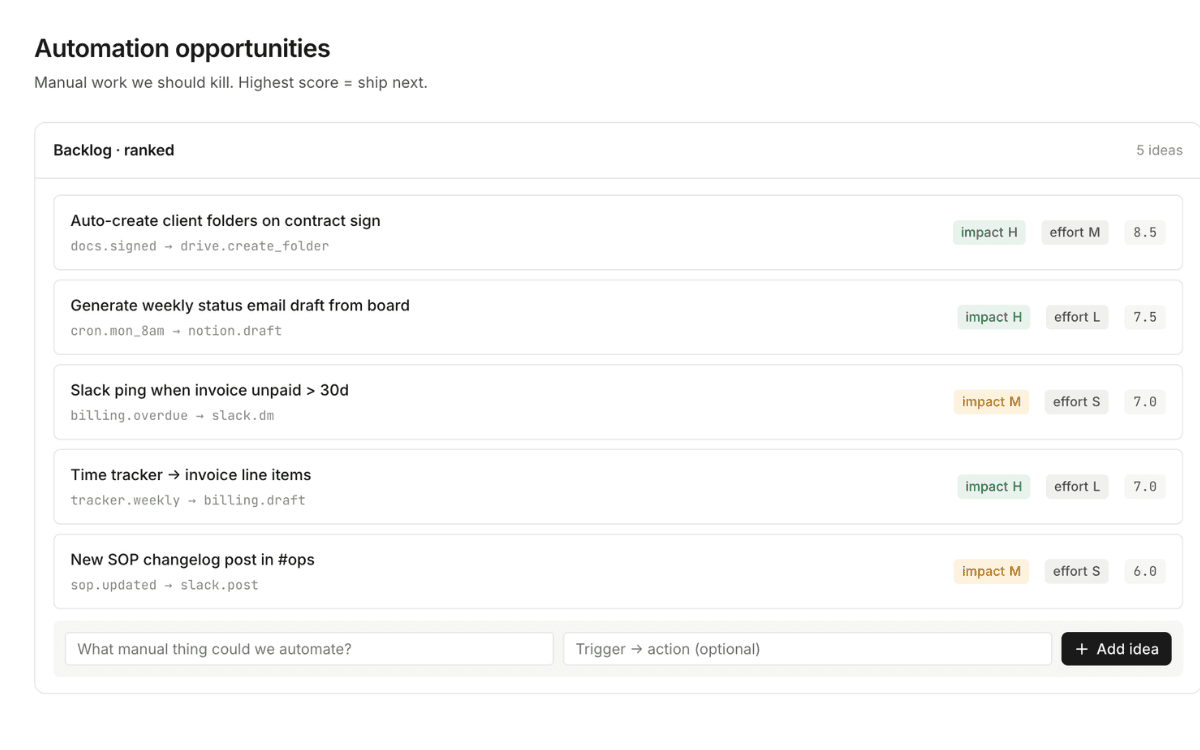
Task: Click the 'Automation opportunities' heading
Action: click(182, 48)
